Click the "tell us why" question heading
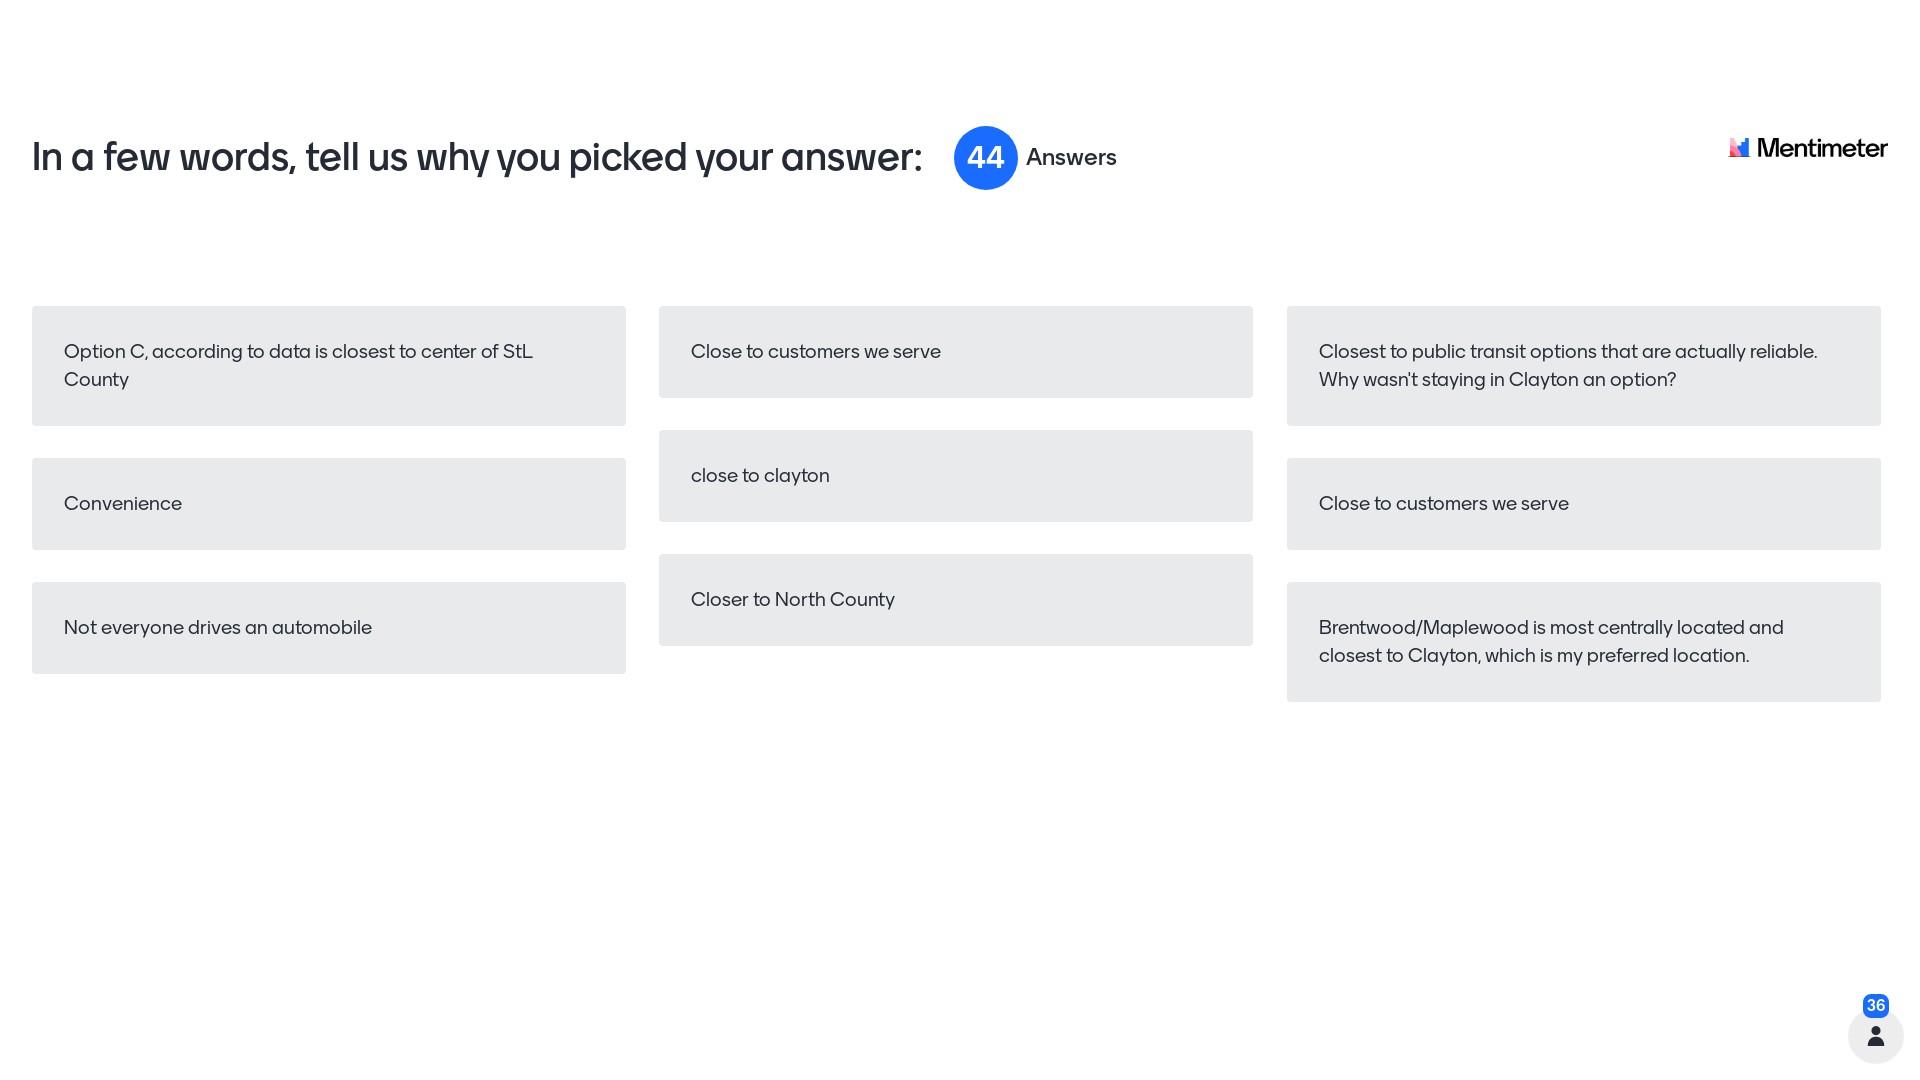The height and width of the screenshot is (1080, 1920). [476, 158]
